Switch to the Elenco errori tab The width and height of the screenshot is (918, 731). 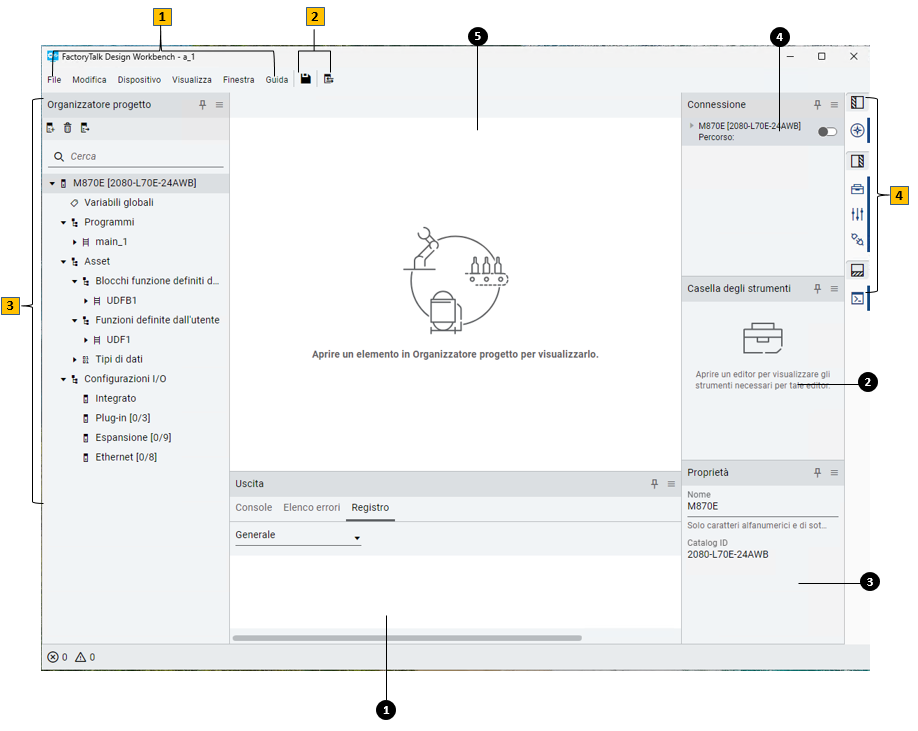311,507
